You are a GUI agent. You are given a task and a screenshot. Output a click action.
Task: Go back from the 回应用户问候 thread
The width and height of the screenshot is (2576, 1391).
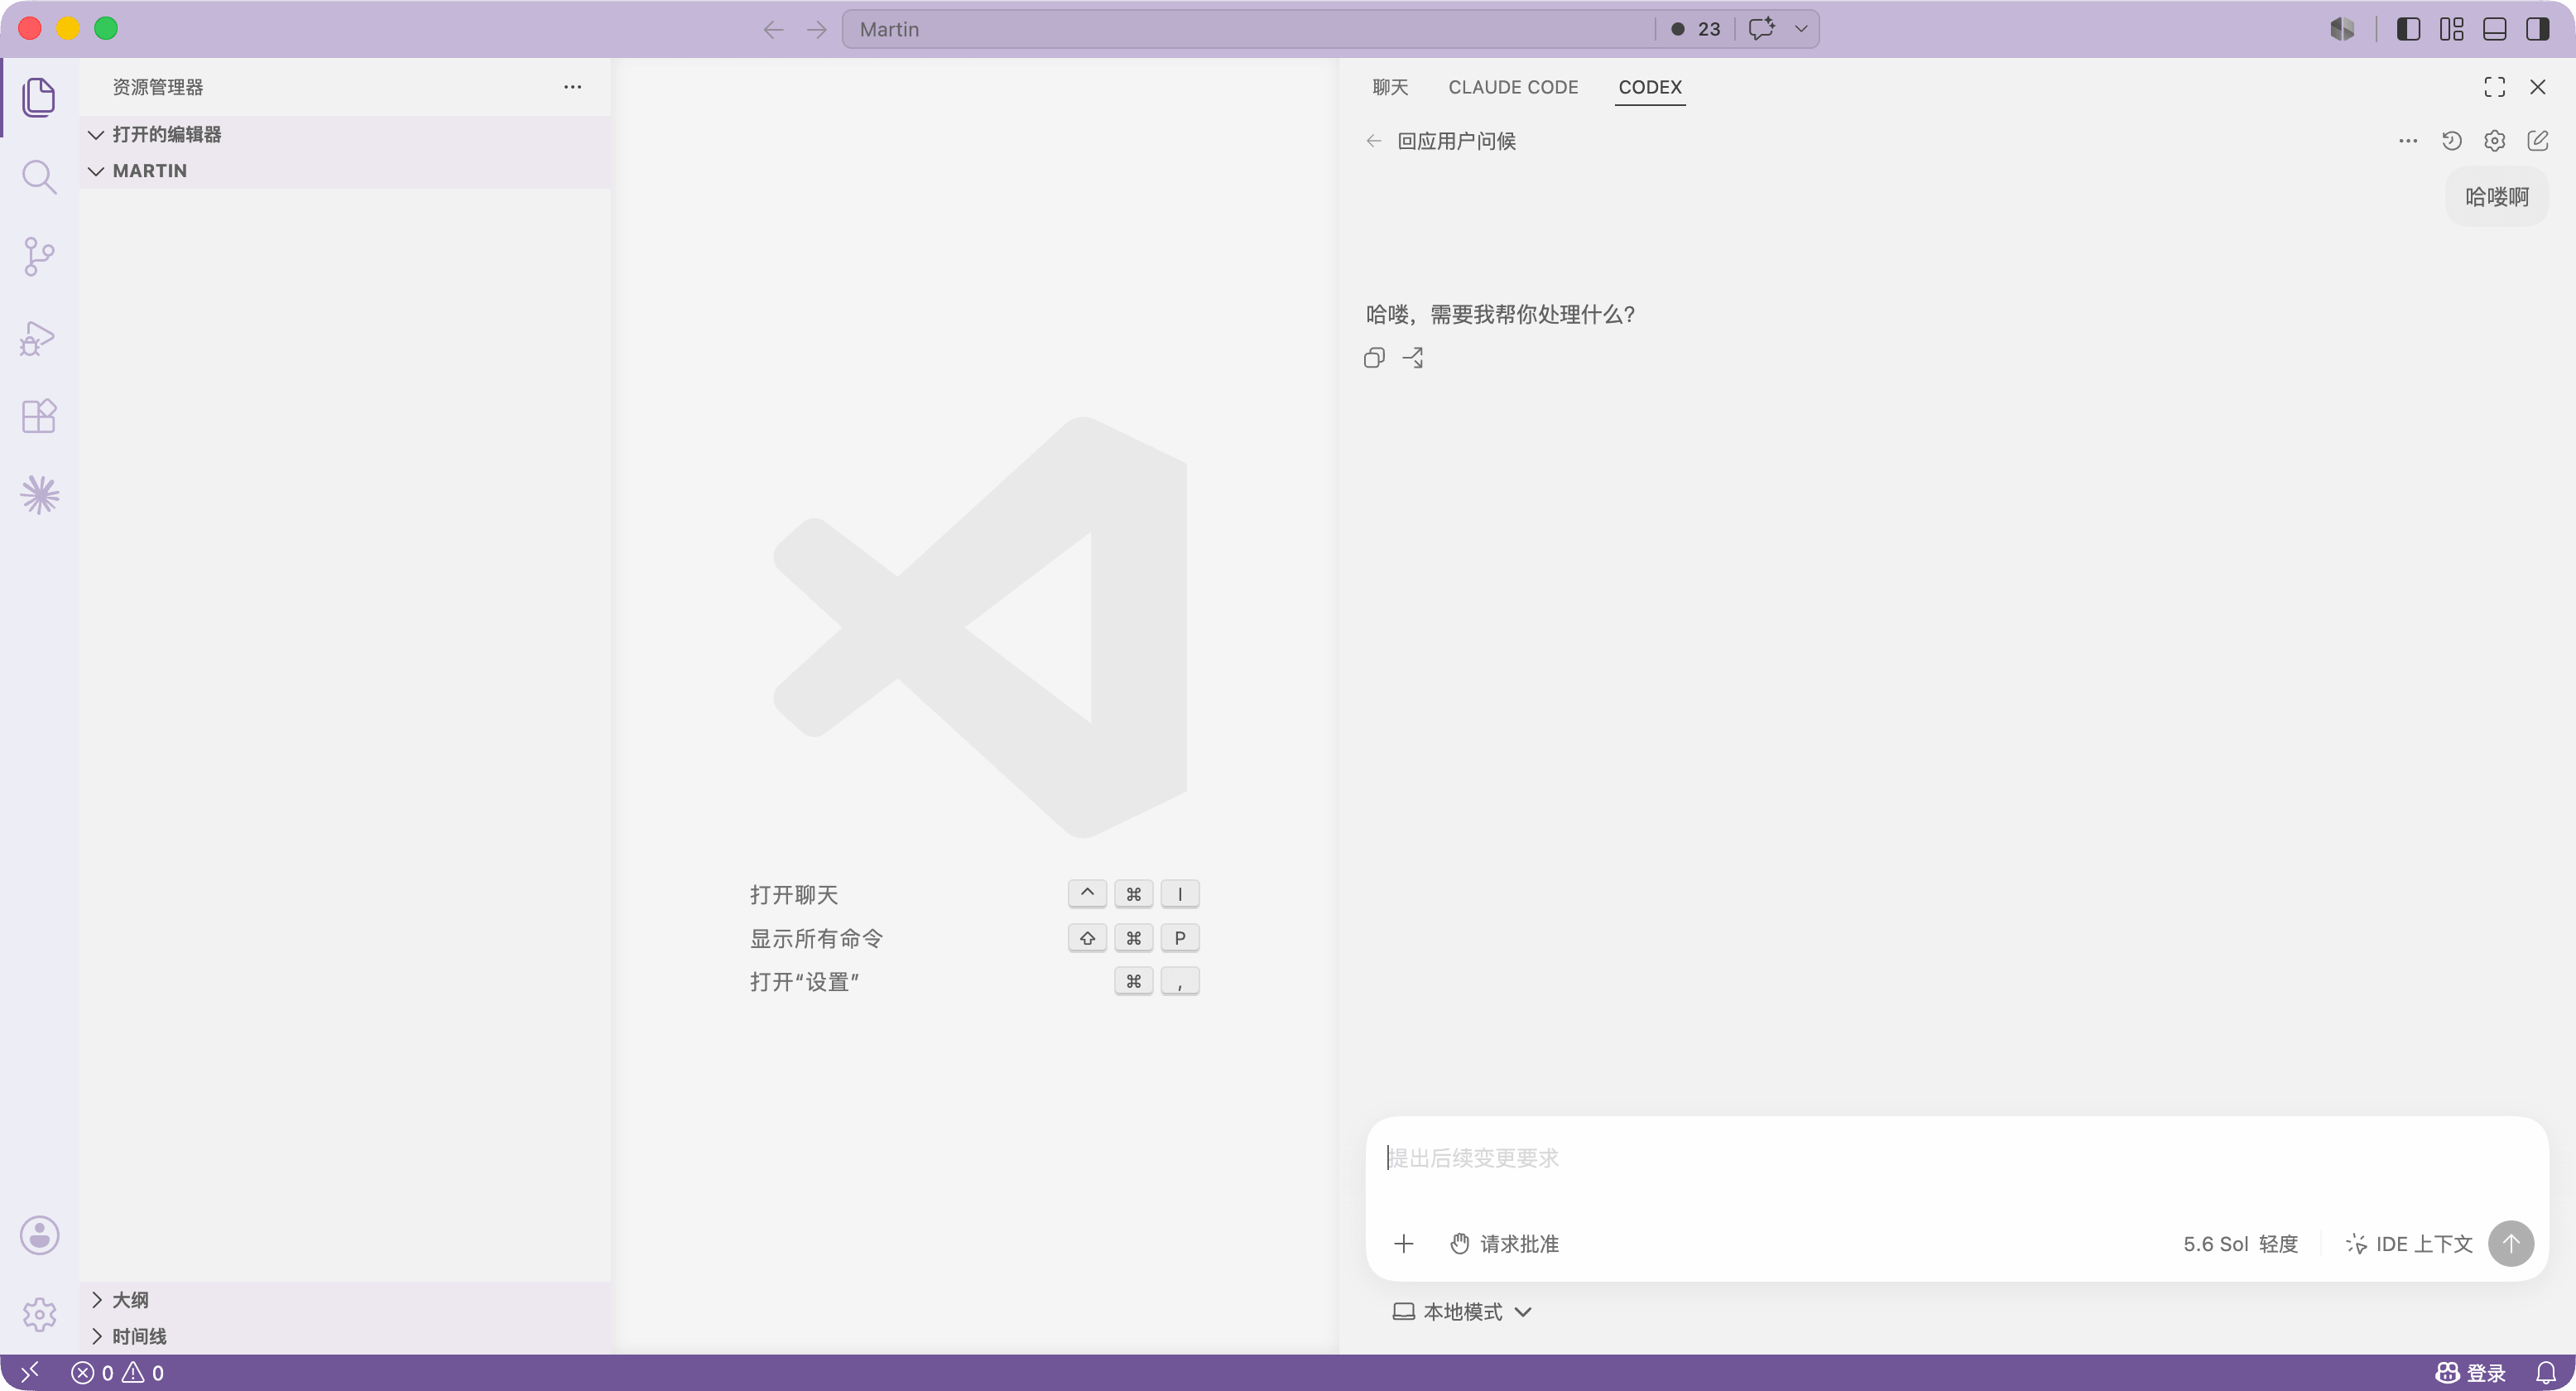point(1374,141)
